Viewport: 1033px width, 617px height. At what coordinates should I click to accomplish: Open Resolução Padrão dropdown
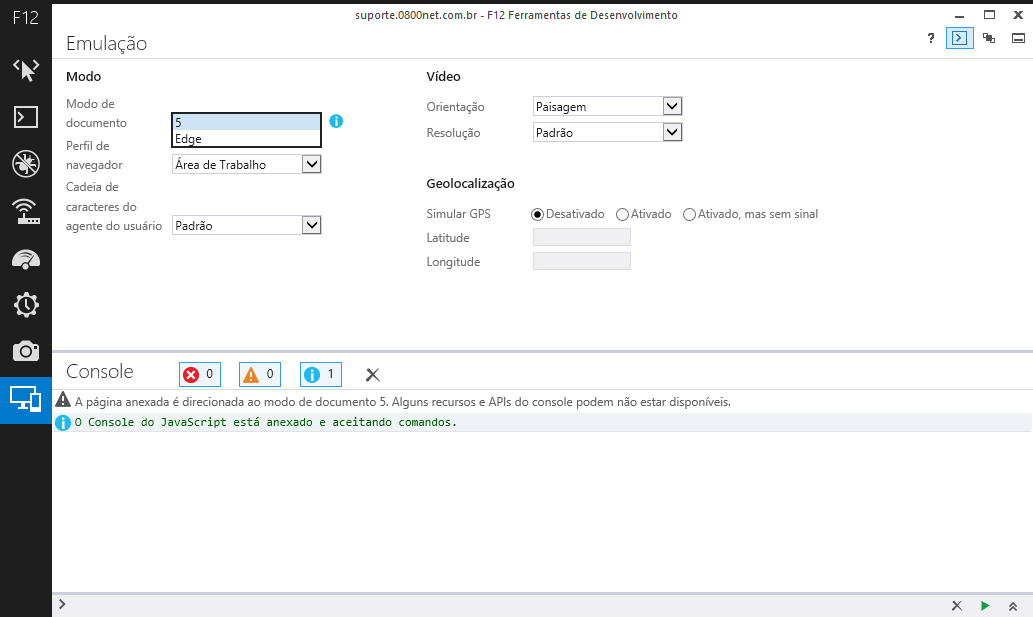[607, 132]
